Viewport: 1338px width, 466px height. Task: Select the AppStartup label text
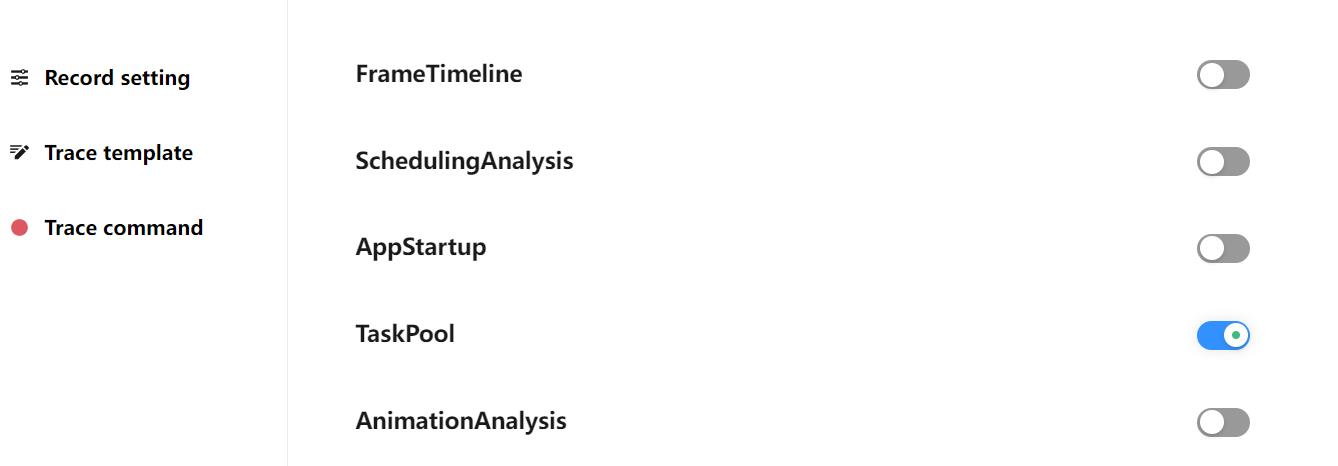(x=421, y=247)
